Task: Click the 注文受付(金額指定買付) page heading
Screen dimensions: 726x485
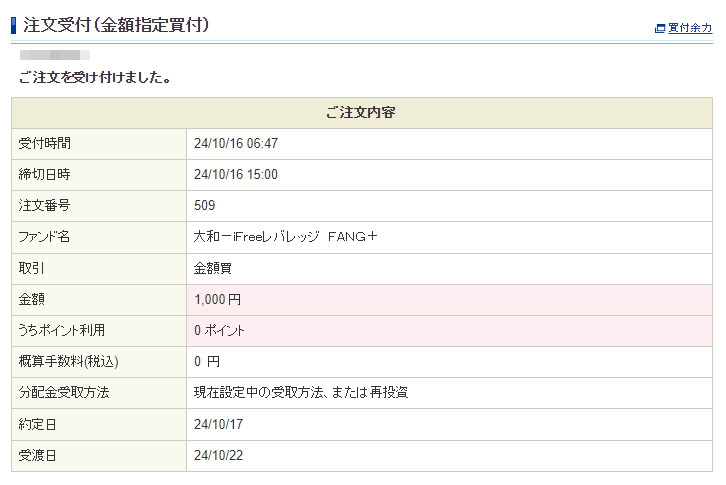Action: point(116,25)
